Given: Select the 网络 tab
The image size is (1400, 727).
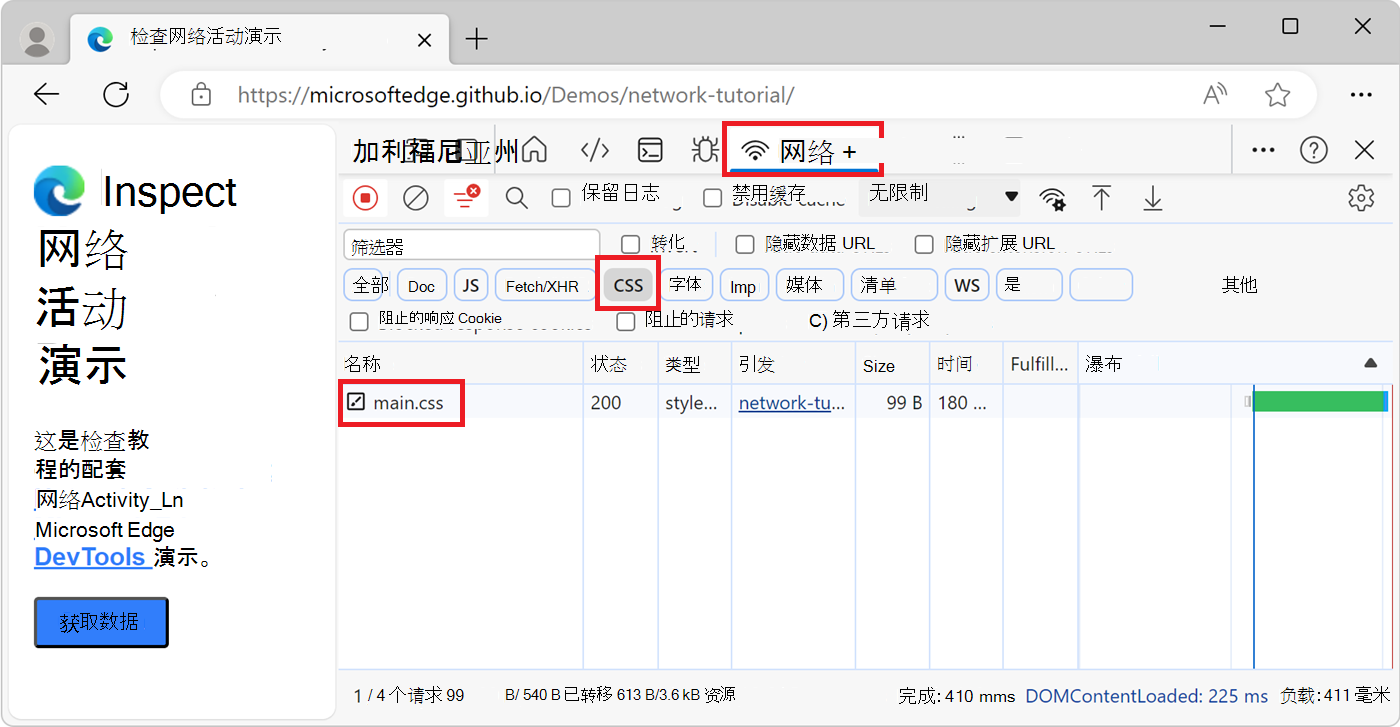Looking at the screenshot, I should (x=803, y=151).
